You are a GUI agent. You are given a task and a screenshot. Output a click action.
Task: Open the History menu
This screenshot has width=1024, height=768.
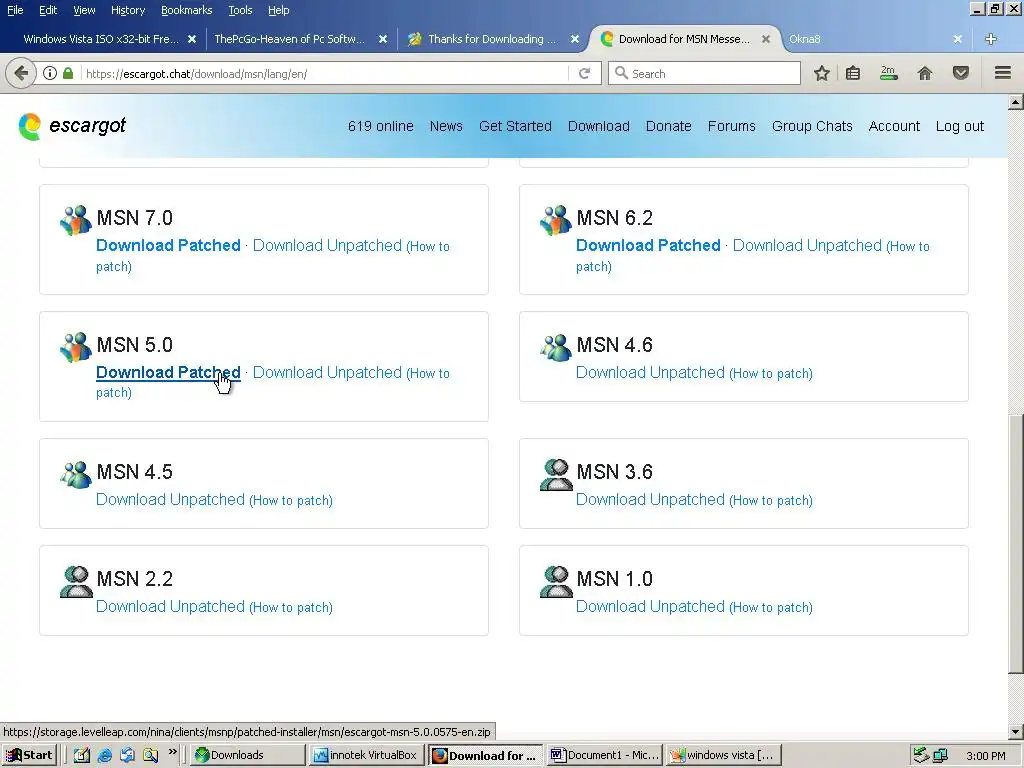tap(128, 10)
